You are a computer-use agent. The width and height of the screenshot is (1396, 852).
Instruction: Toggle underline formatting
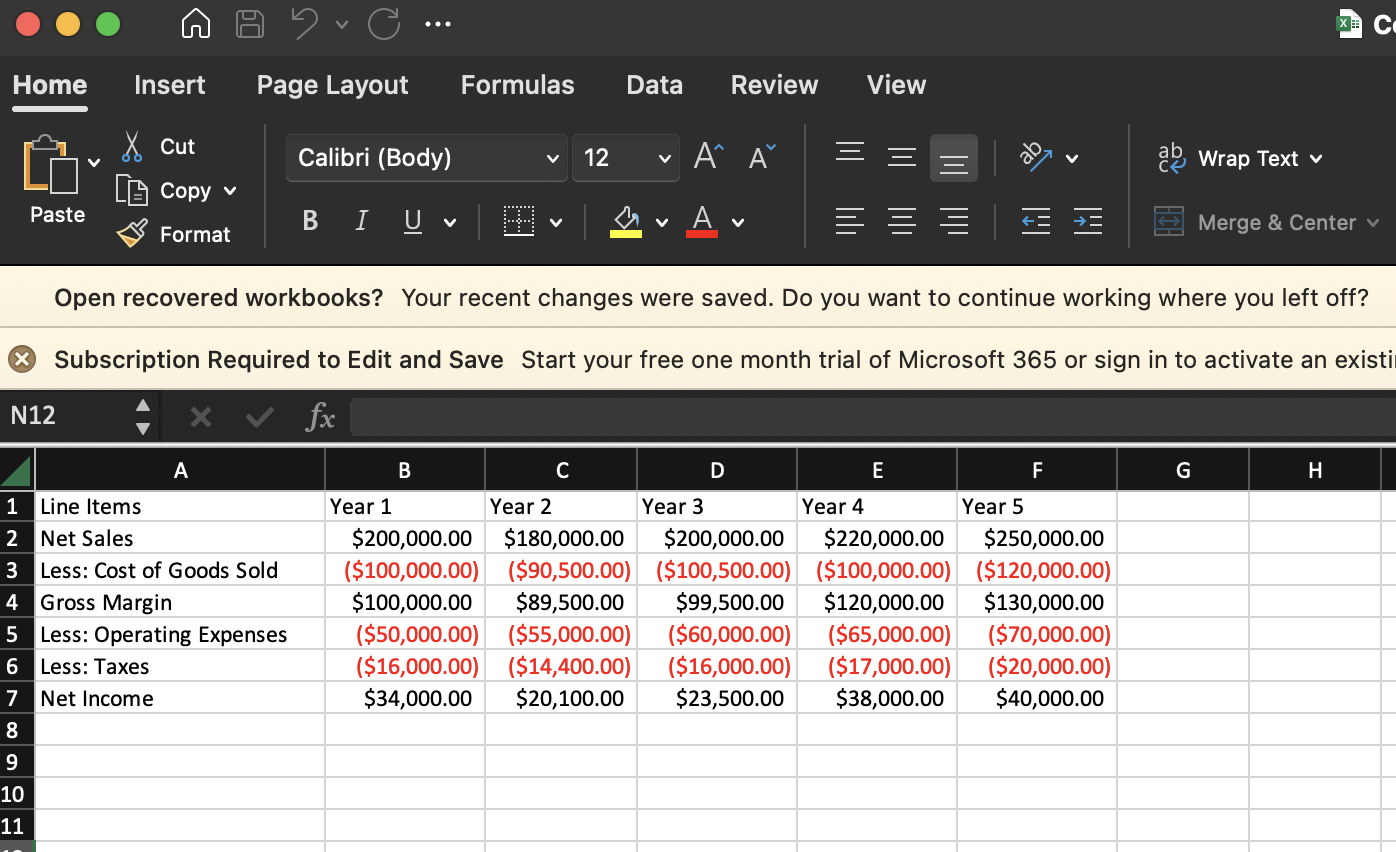coord(412,221)
